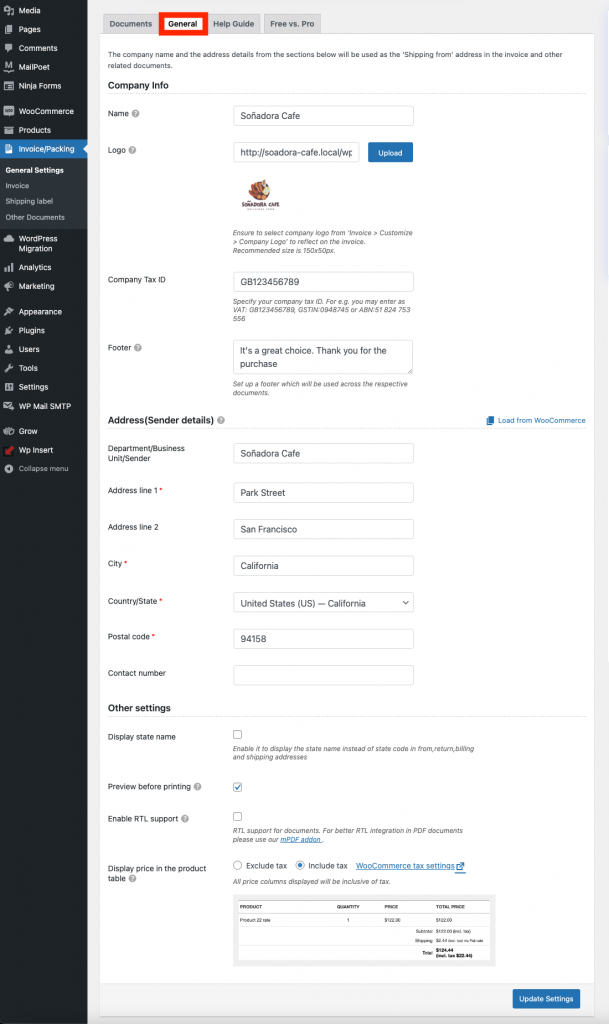This screenshot has height=1024, width=609.
Task: Click the company logo thumbnail preview
Action: [x=259, y=194]
